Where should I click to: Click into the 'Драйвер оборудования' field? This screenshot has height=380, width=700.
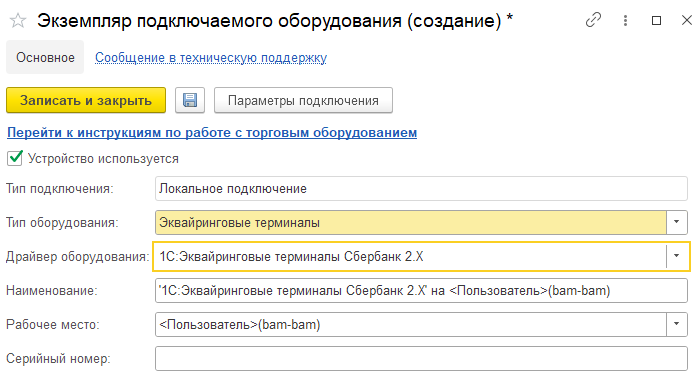click(410, 256)
